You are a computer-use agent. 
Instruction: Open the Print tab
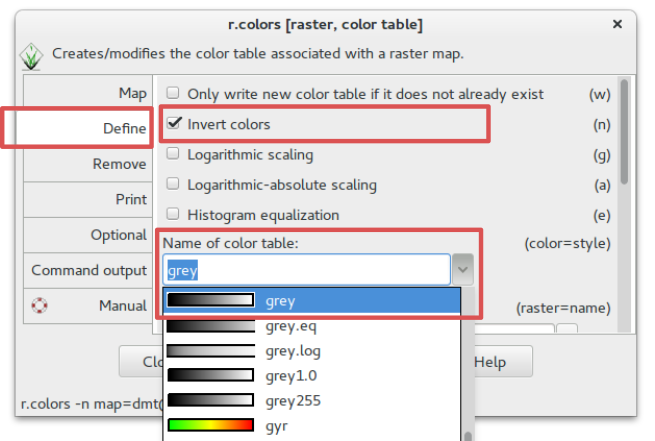click(88, 199)
